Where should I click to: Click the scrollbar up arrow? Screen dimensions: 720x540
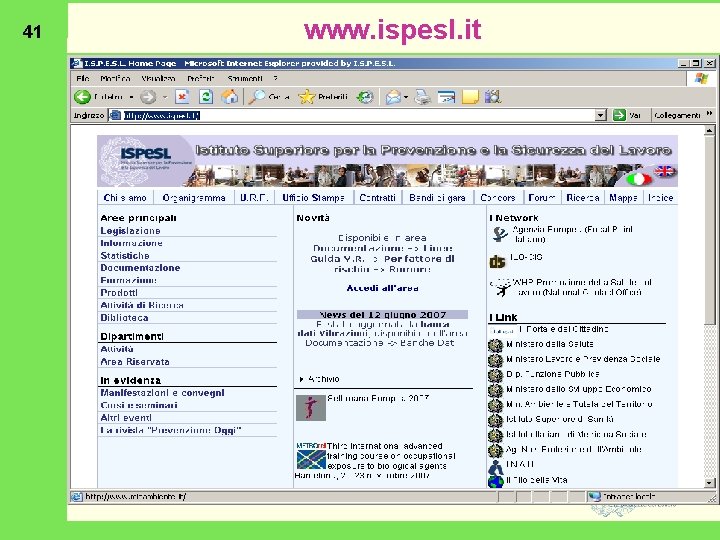point(709,131)
